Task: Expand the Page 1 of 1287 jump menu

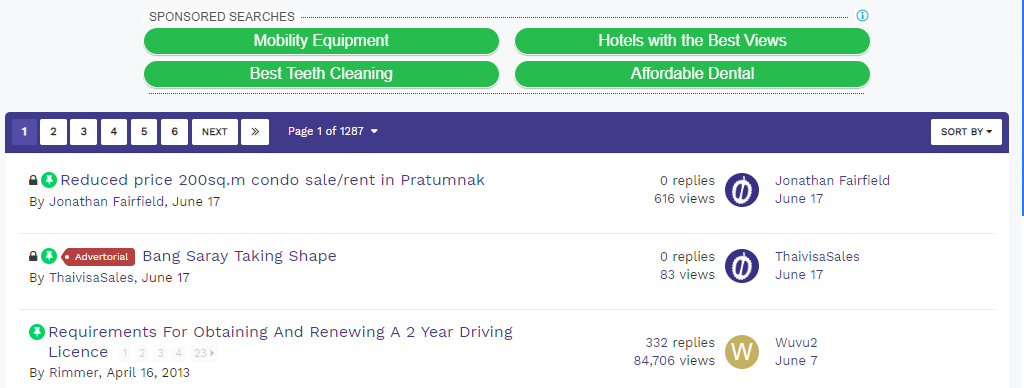Action: pyautogui.click(x=332, y=131)
